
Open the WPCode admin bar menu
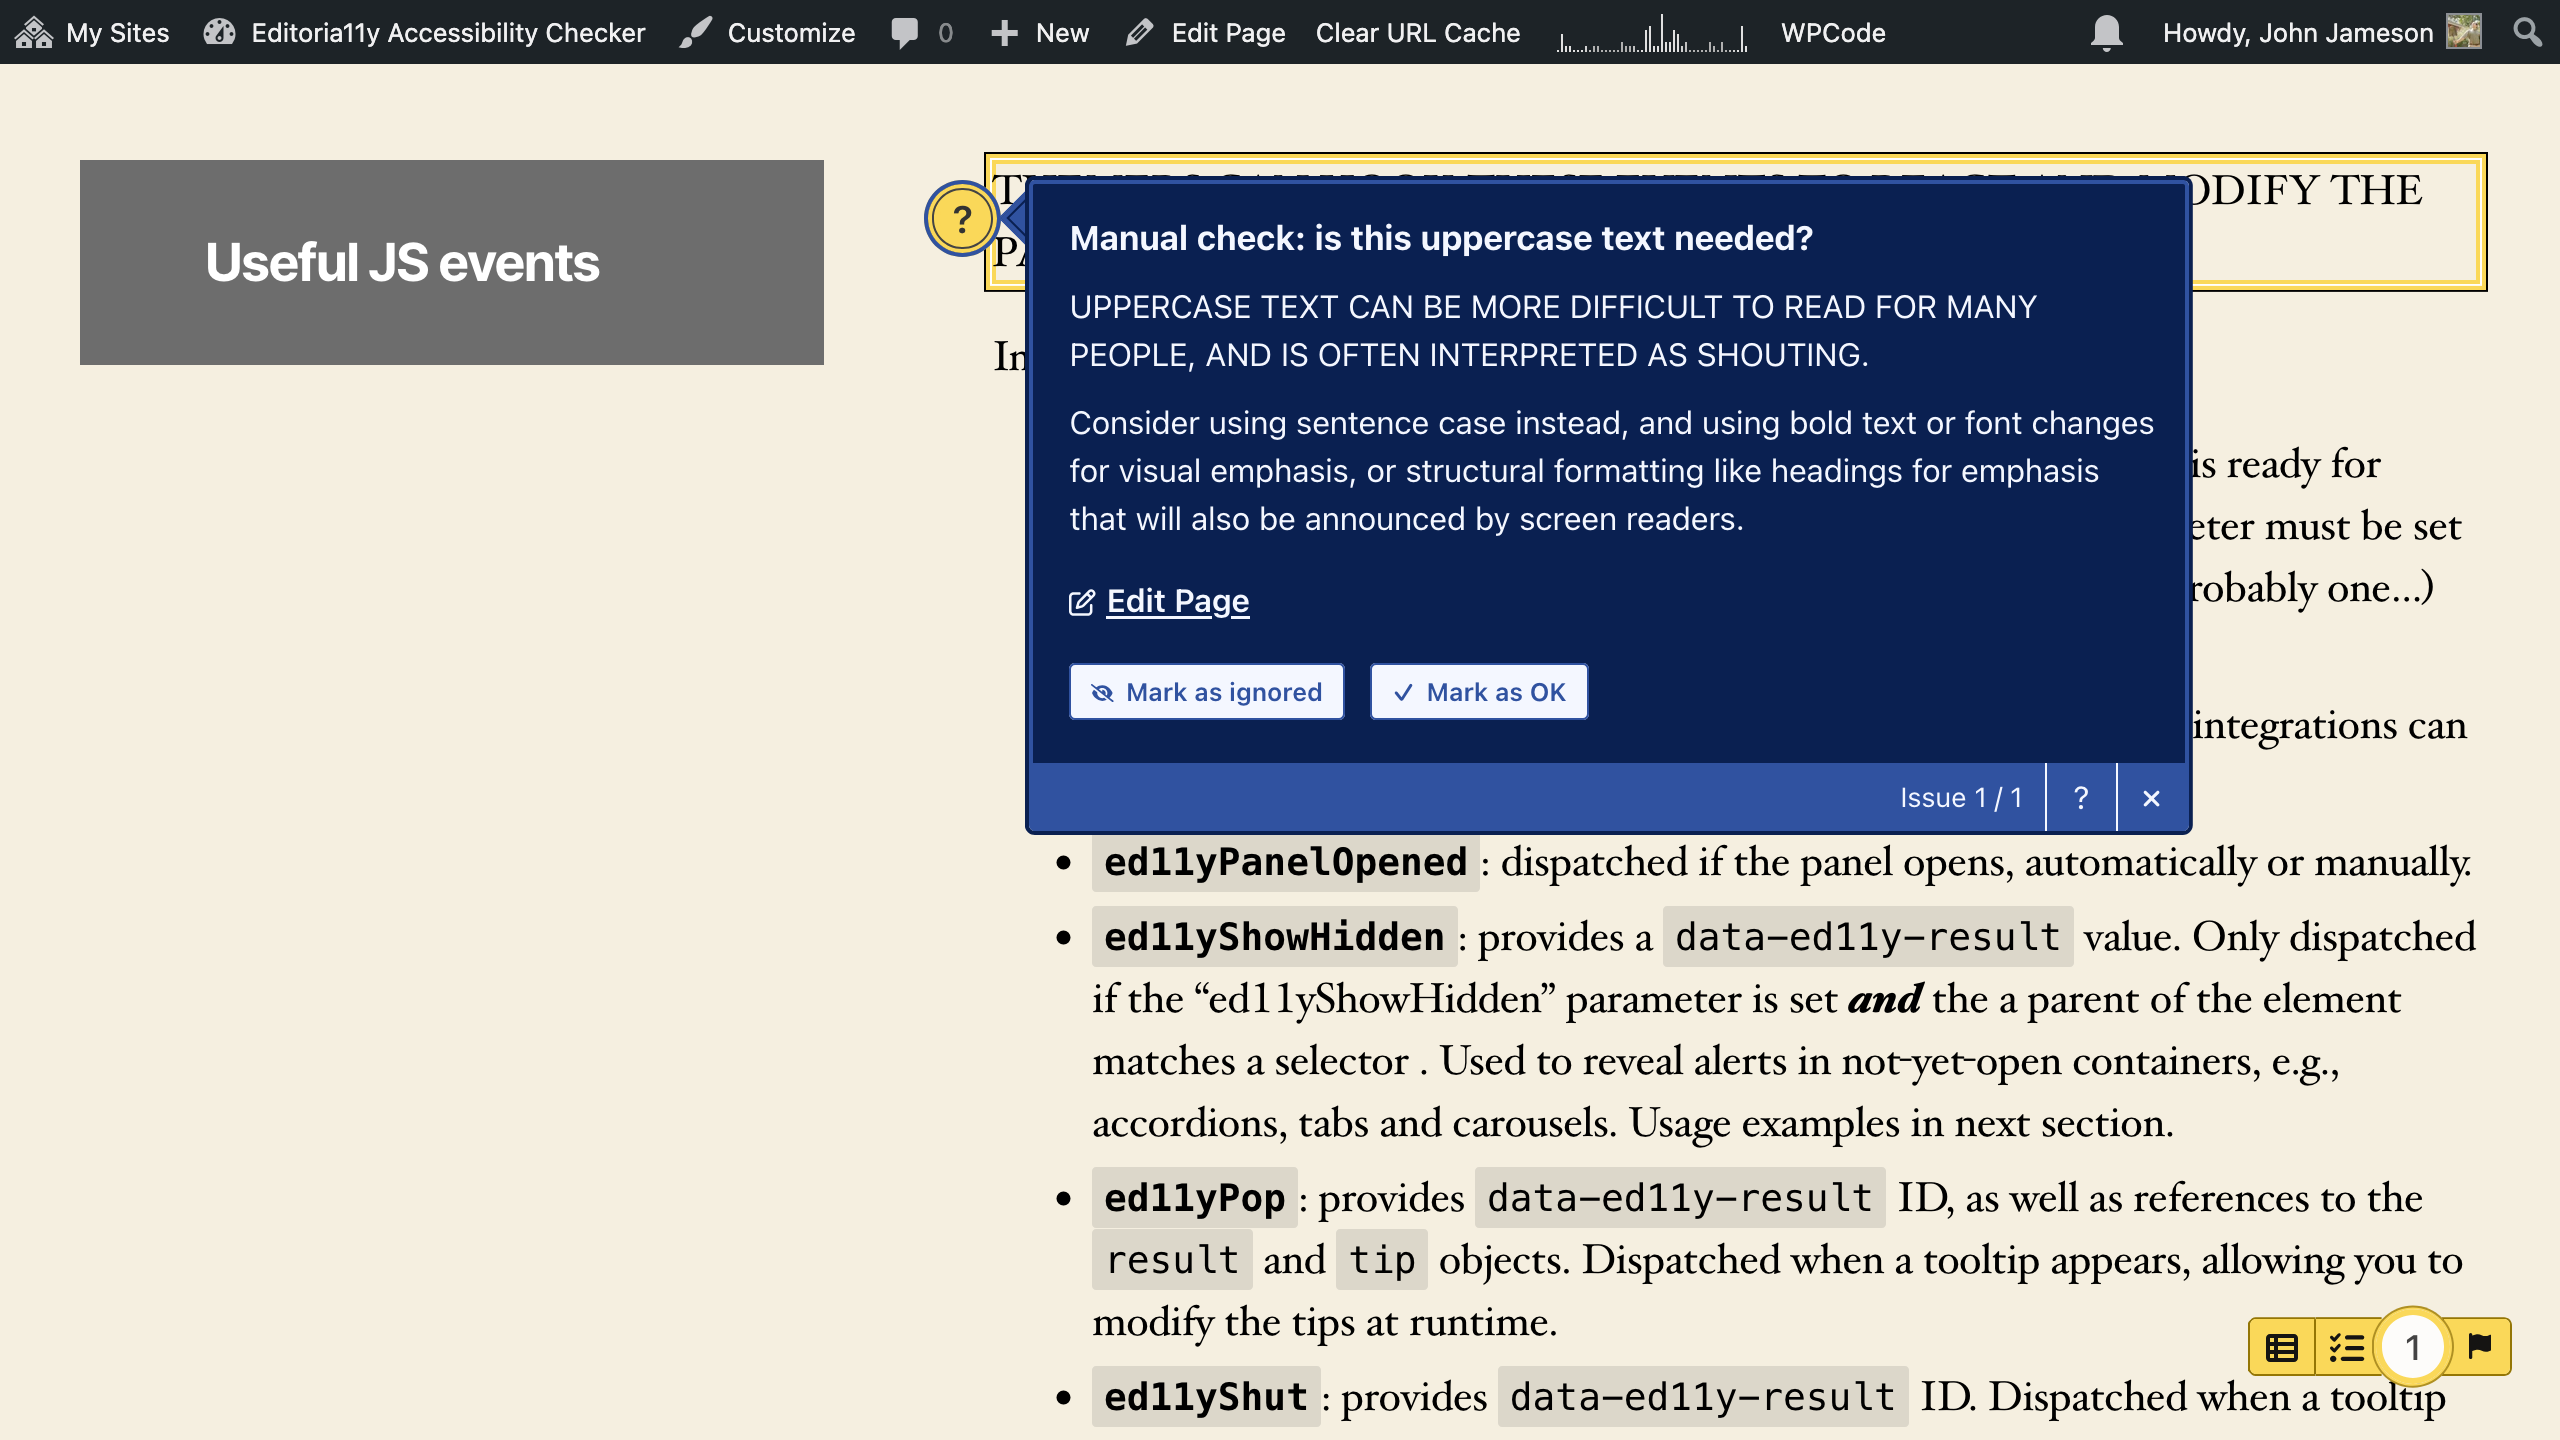[x=1833, y=32]
